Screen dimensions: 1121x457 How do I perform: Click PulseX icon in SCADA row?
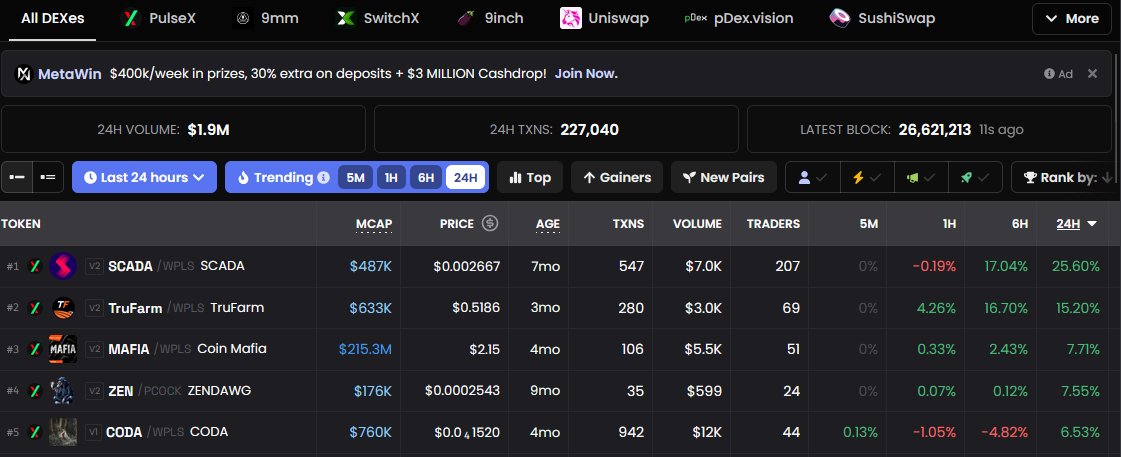tap(34, 266)
